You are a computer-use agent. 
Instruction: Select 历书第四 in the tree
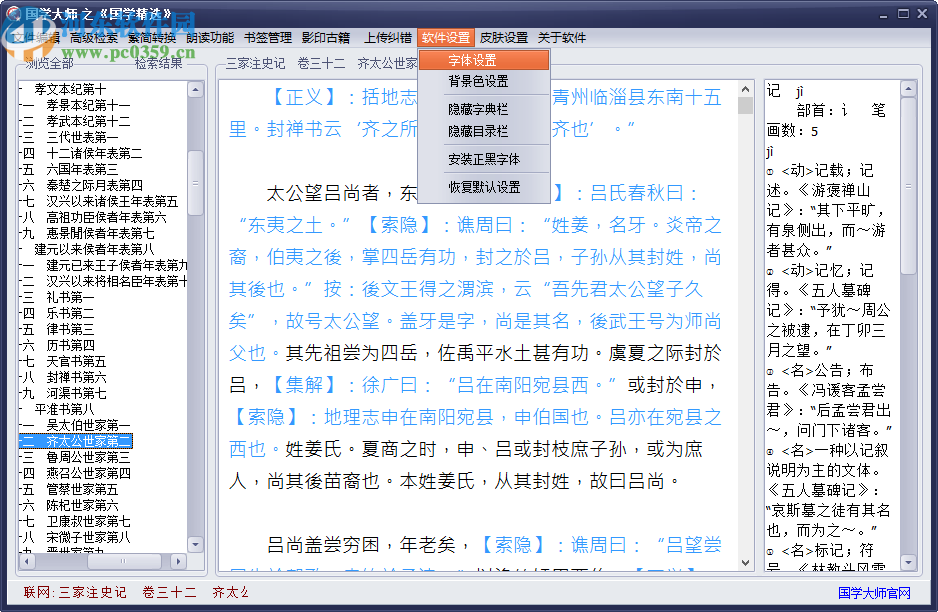pos(70,345)
